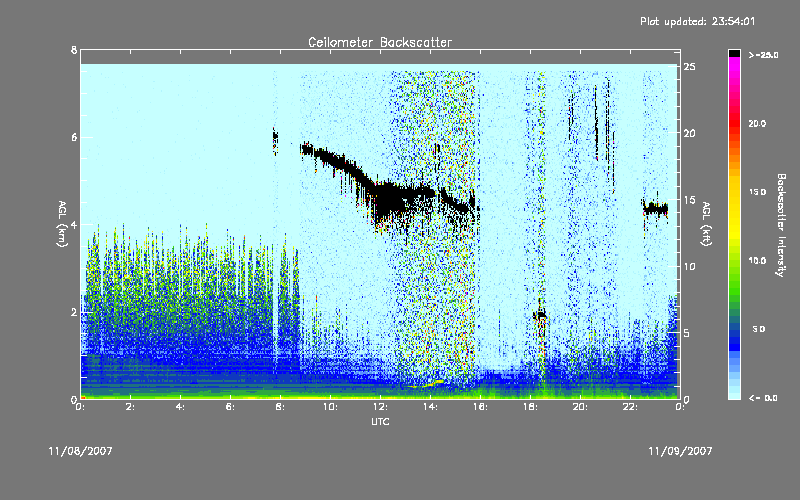Screen dimensions: 800x500
Task: Click the "UTC" x-axis label
Action: (x=380, y=421)
